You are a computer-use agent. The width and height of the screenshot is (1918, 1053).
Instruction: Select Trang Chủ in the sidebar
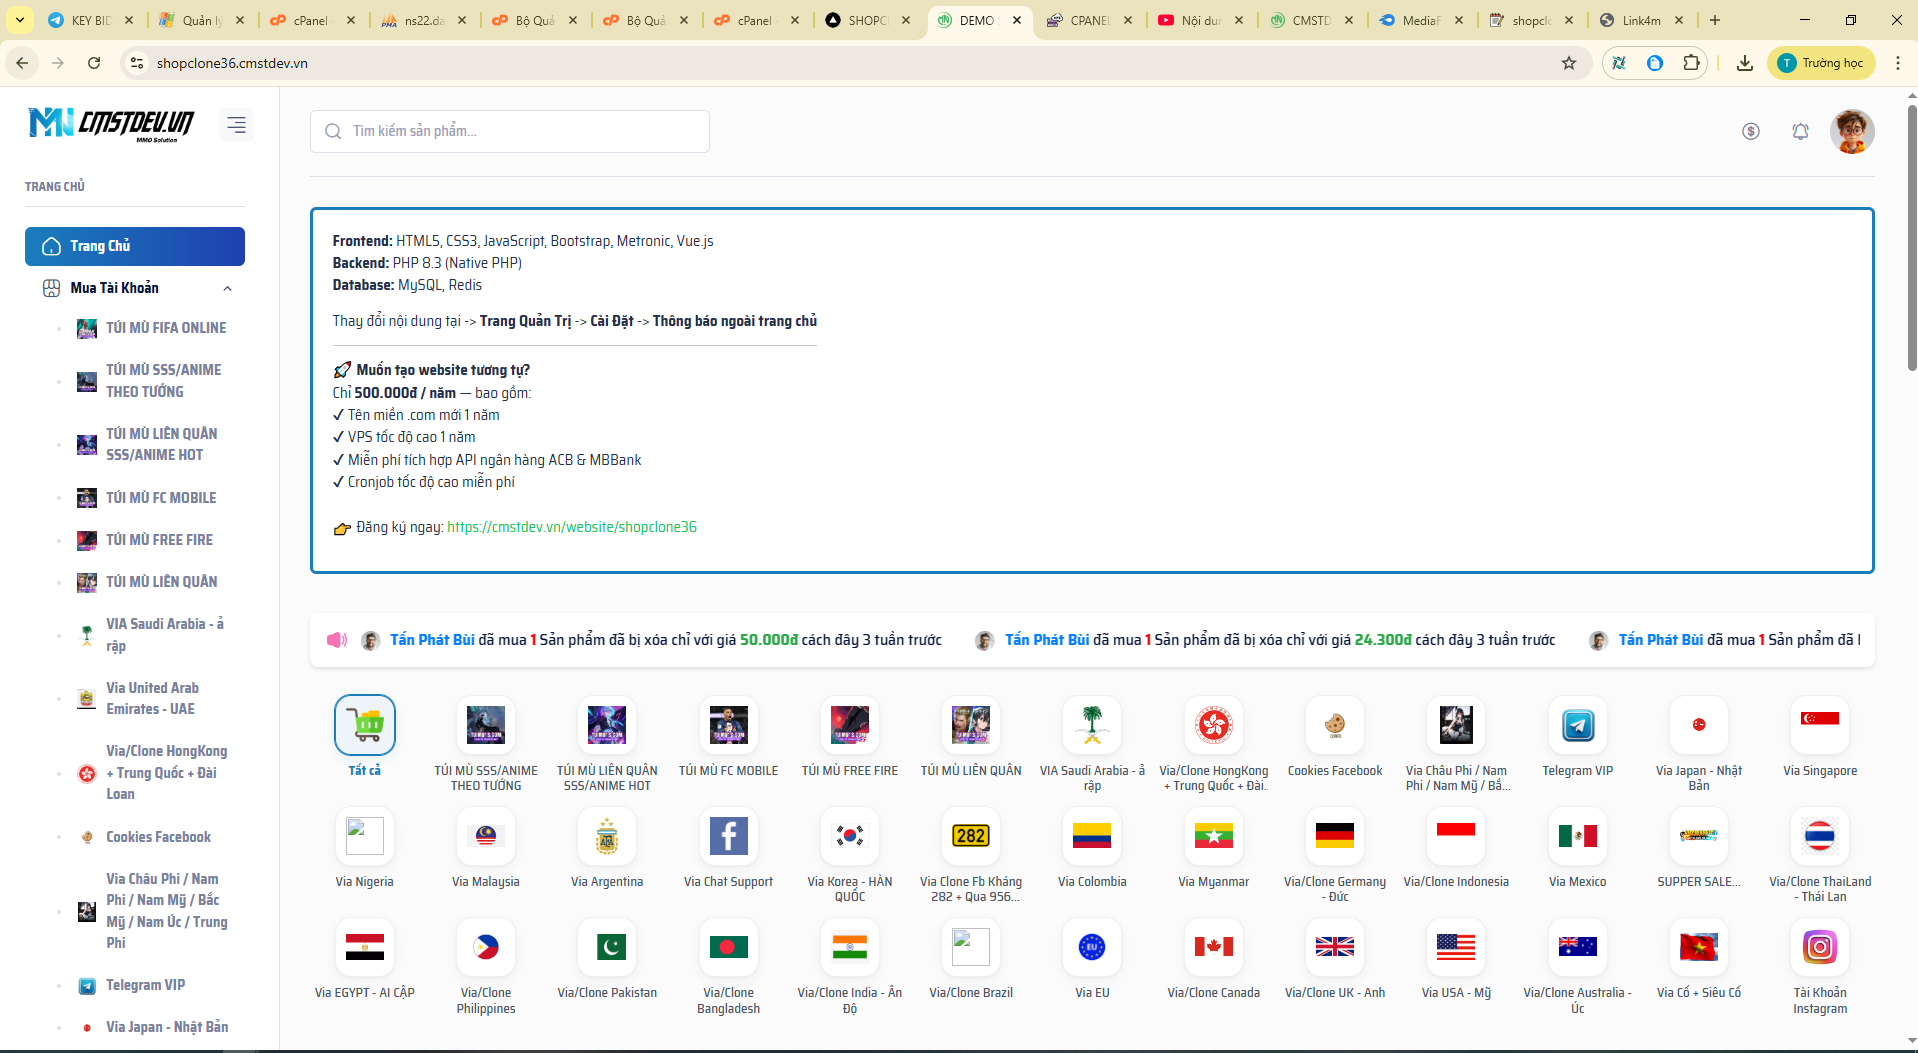point(135,246)
